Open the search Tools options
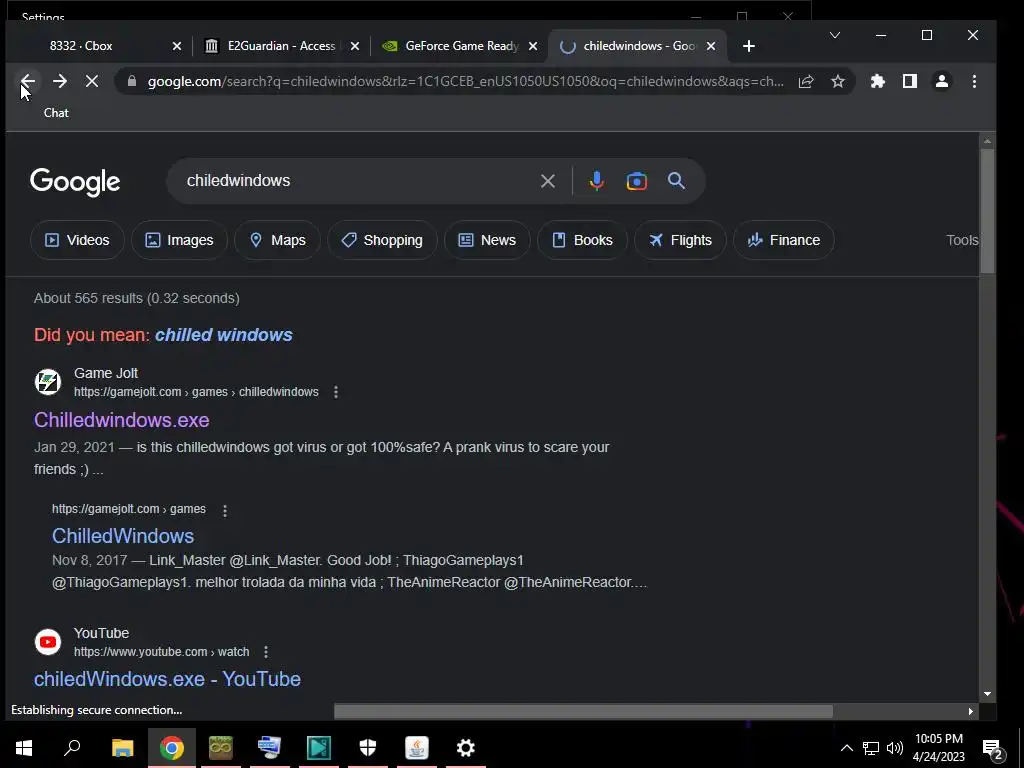 tap(962, 240)
